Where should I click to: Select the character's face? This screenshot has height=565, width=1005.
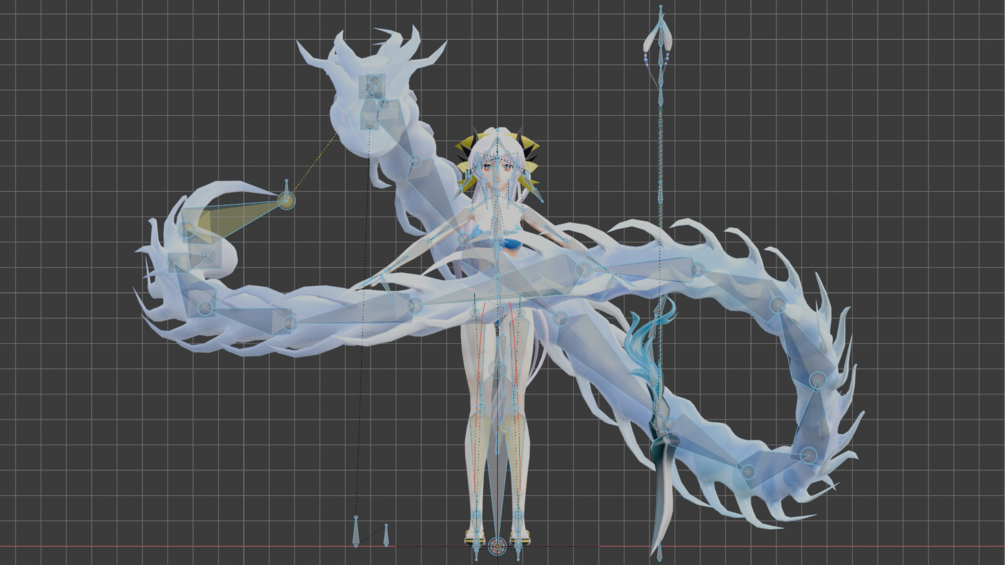pos(497,170)
